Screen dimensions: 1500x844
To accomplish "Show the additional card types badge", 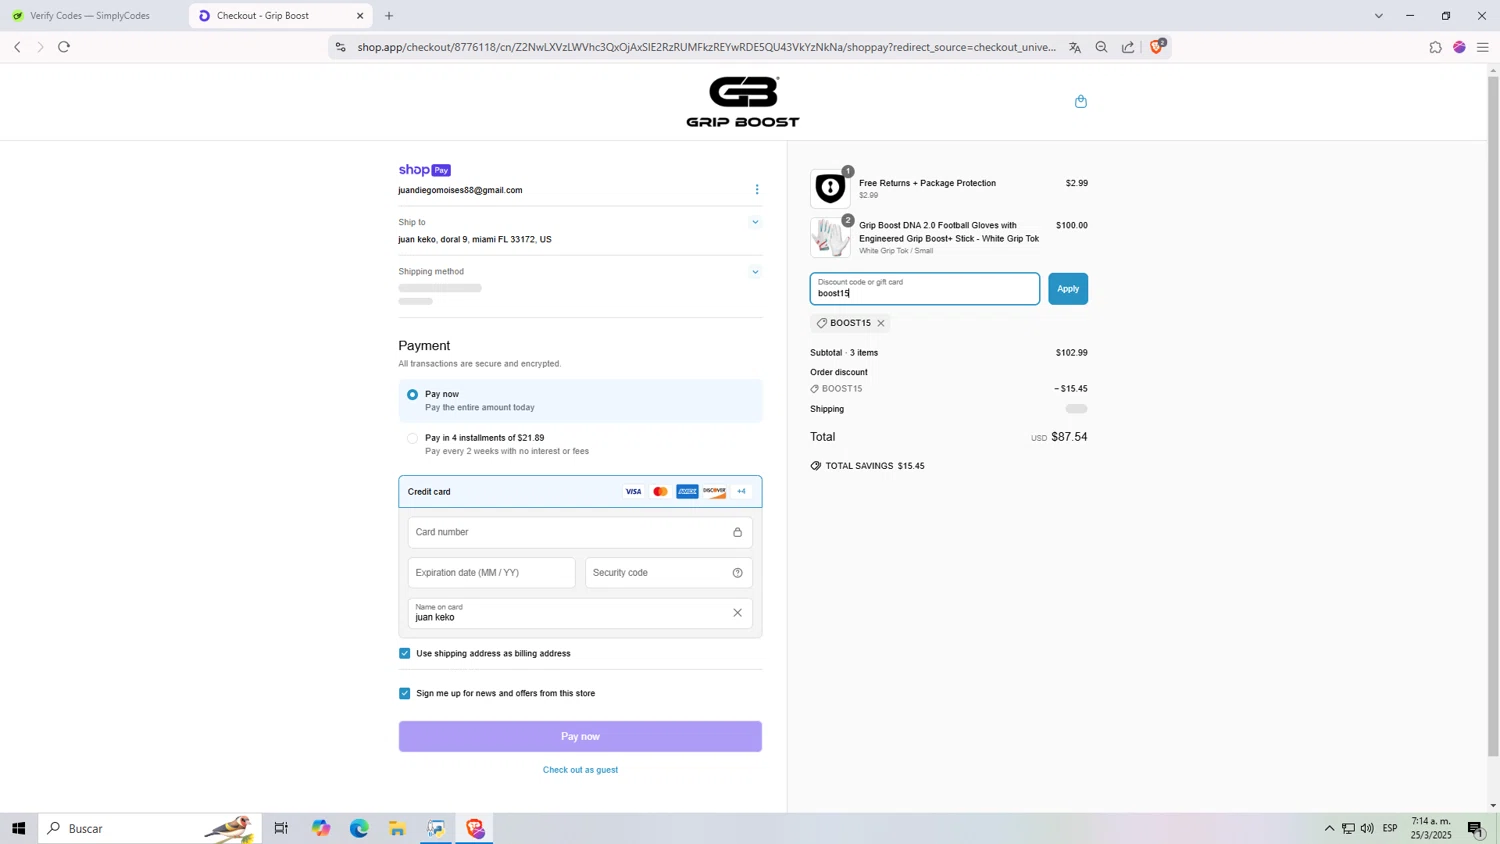I will (741, 491).
